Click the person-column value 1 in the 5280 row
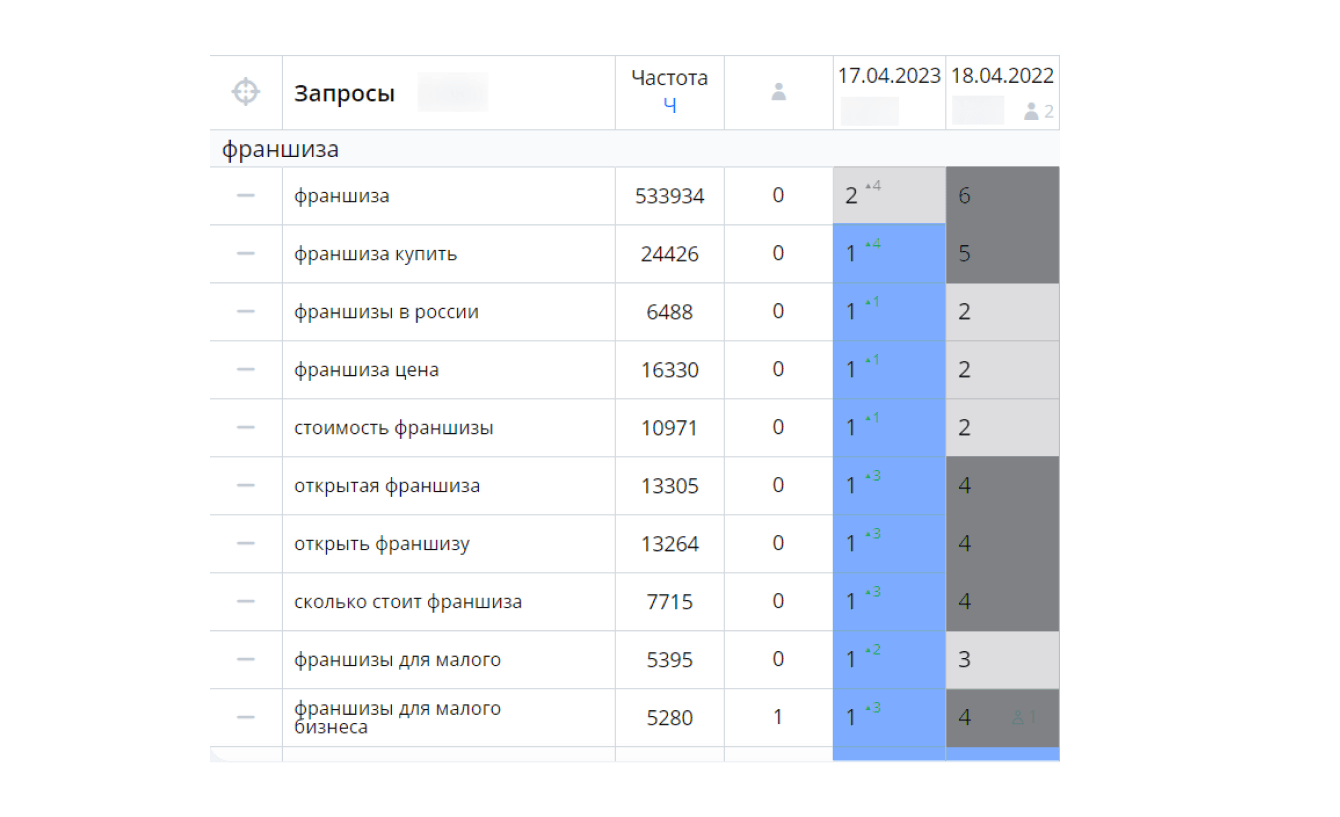The image size is (1340, 817). click(x=778, y=718)
